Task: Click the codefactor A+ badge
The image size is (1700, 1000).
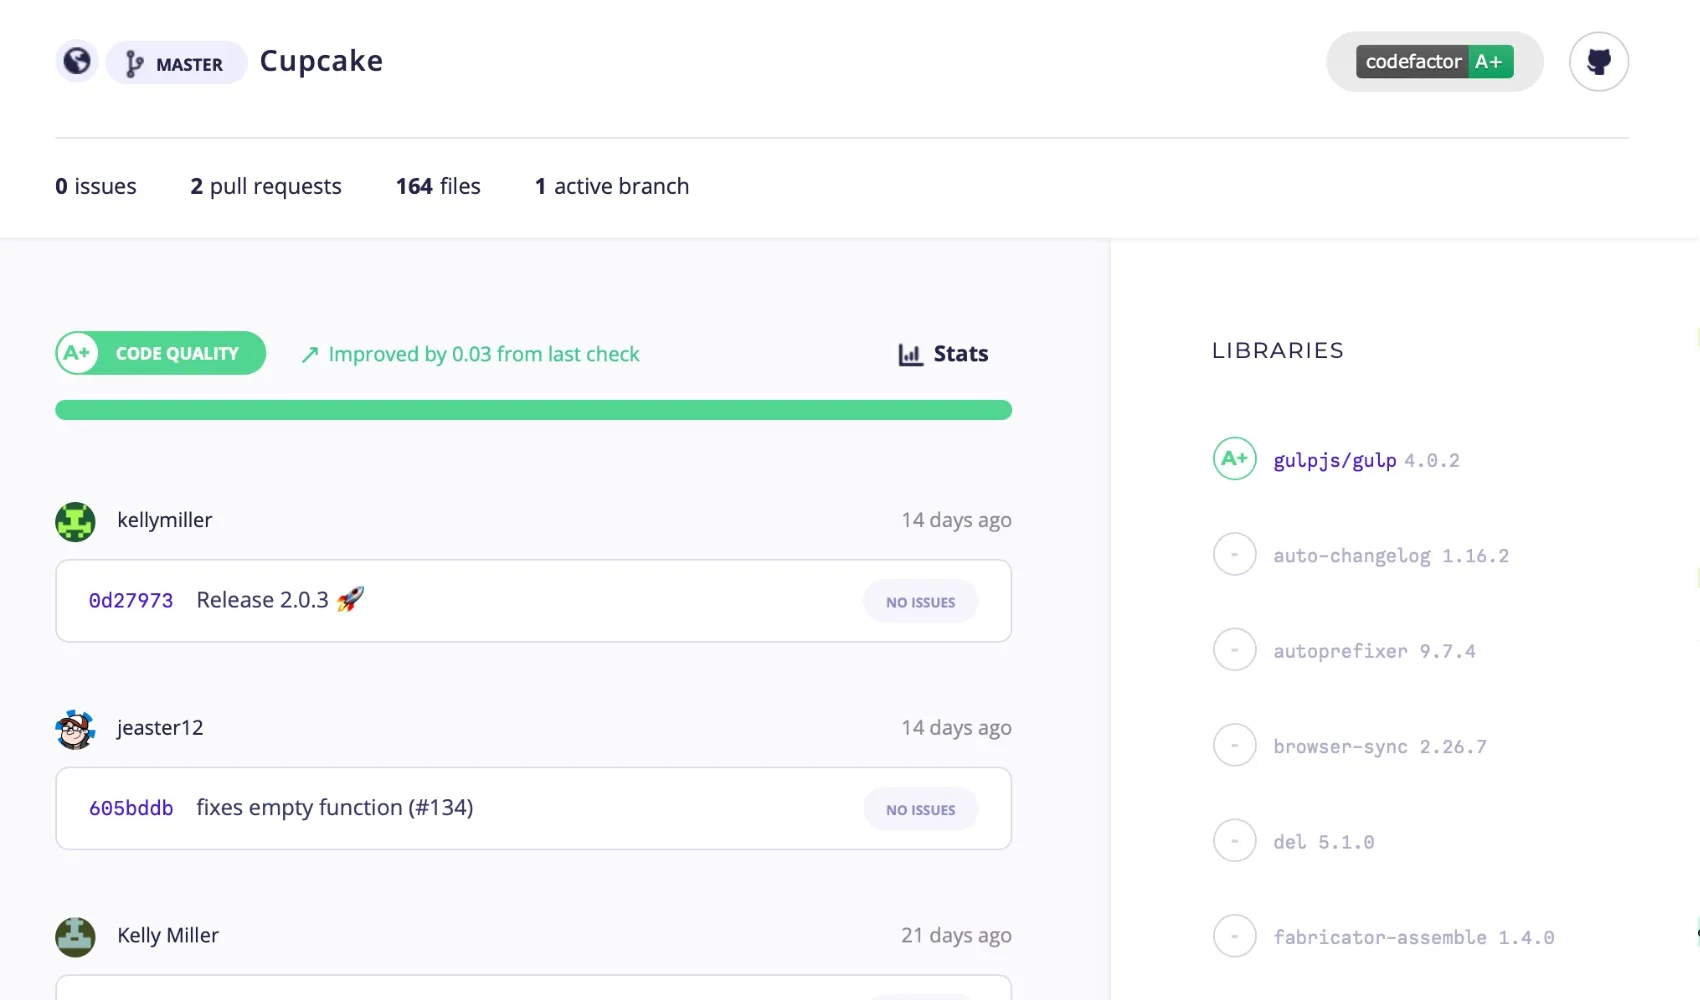Action: click(x=1434, y=62)
